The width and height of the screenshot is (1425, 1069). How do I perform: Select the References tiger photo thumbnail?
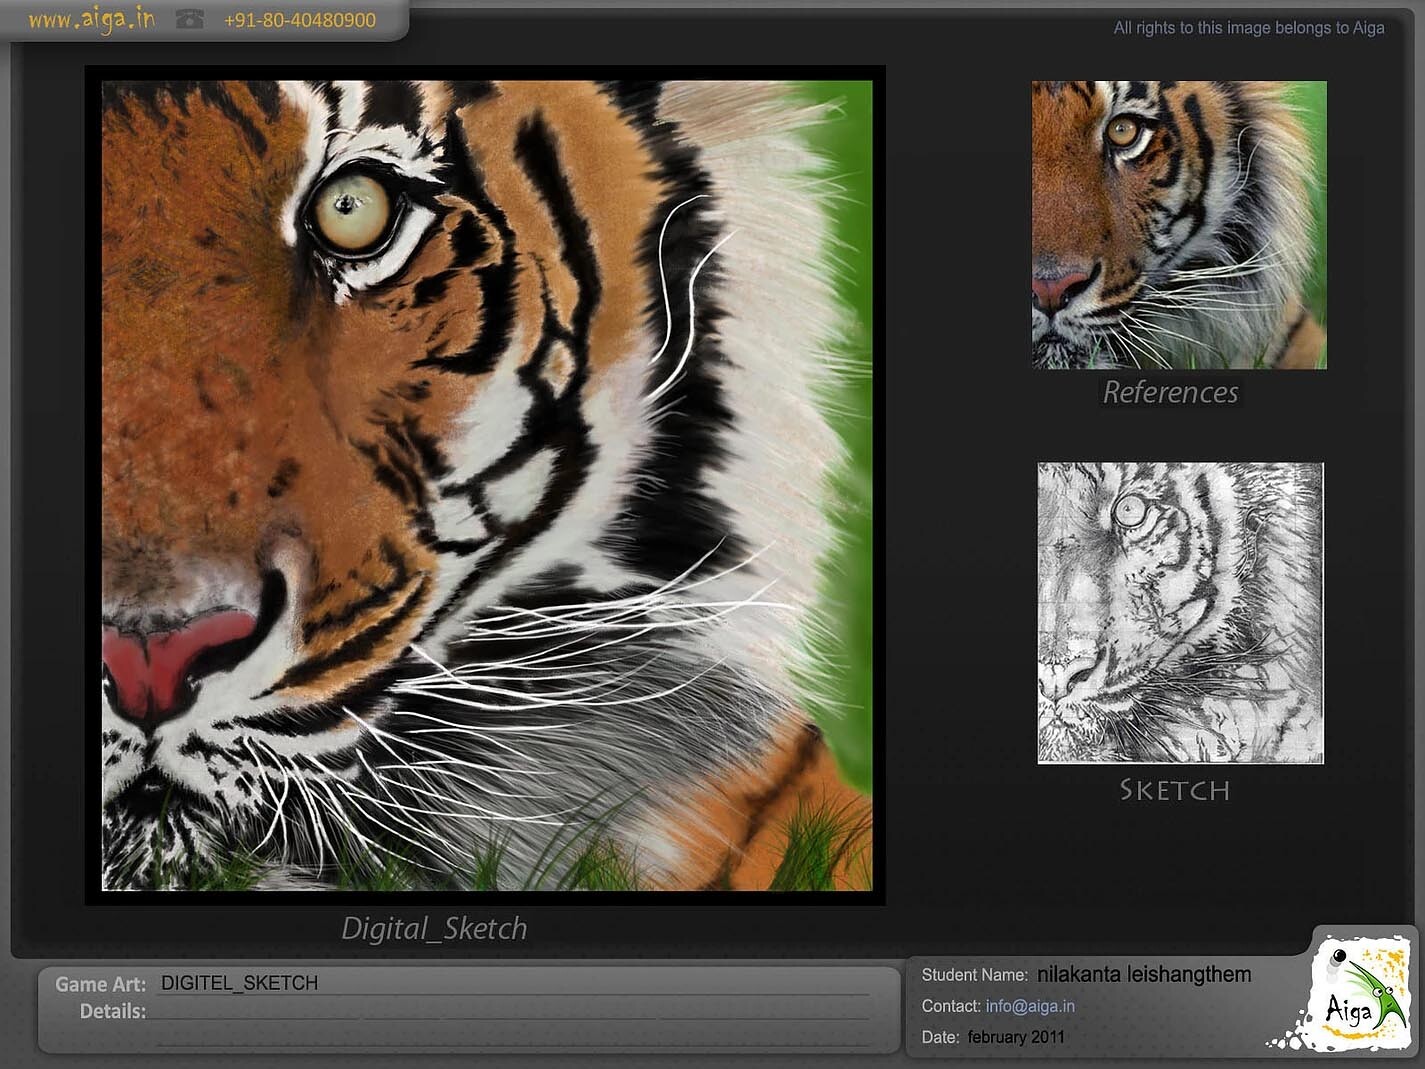(1179, 225)
